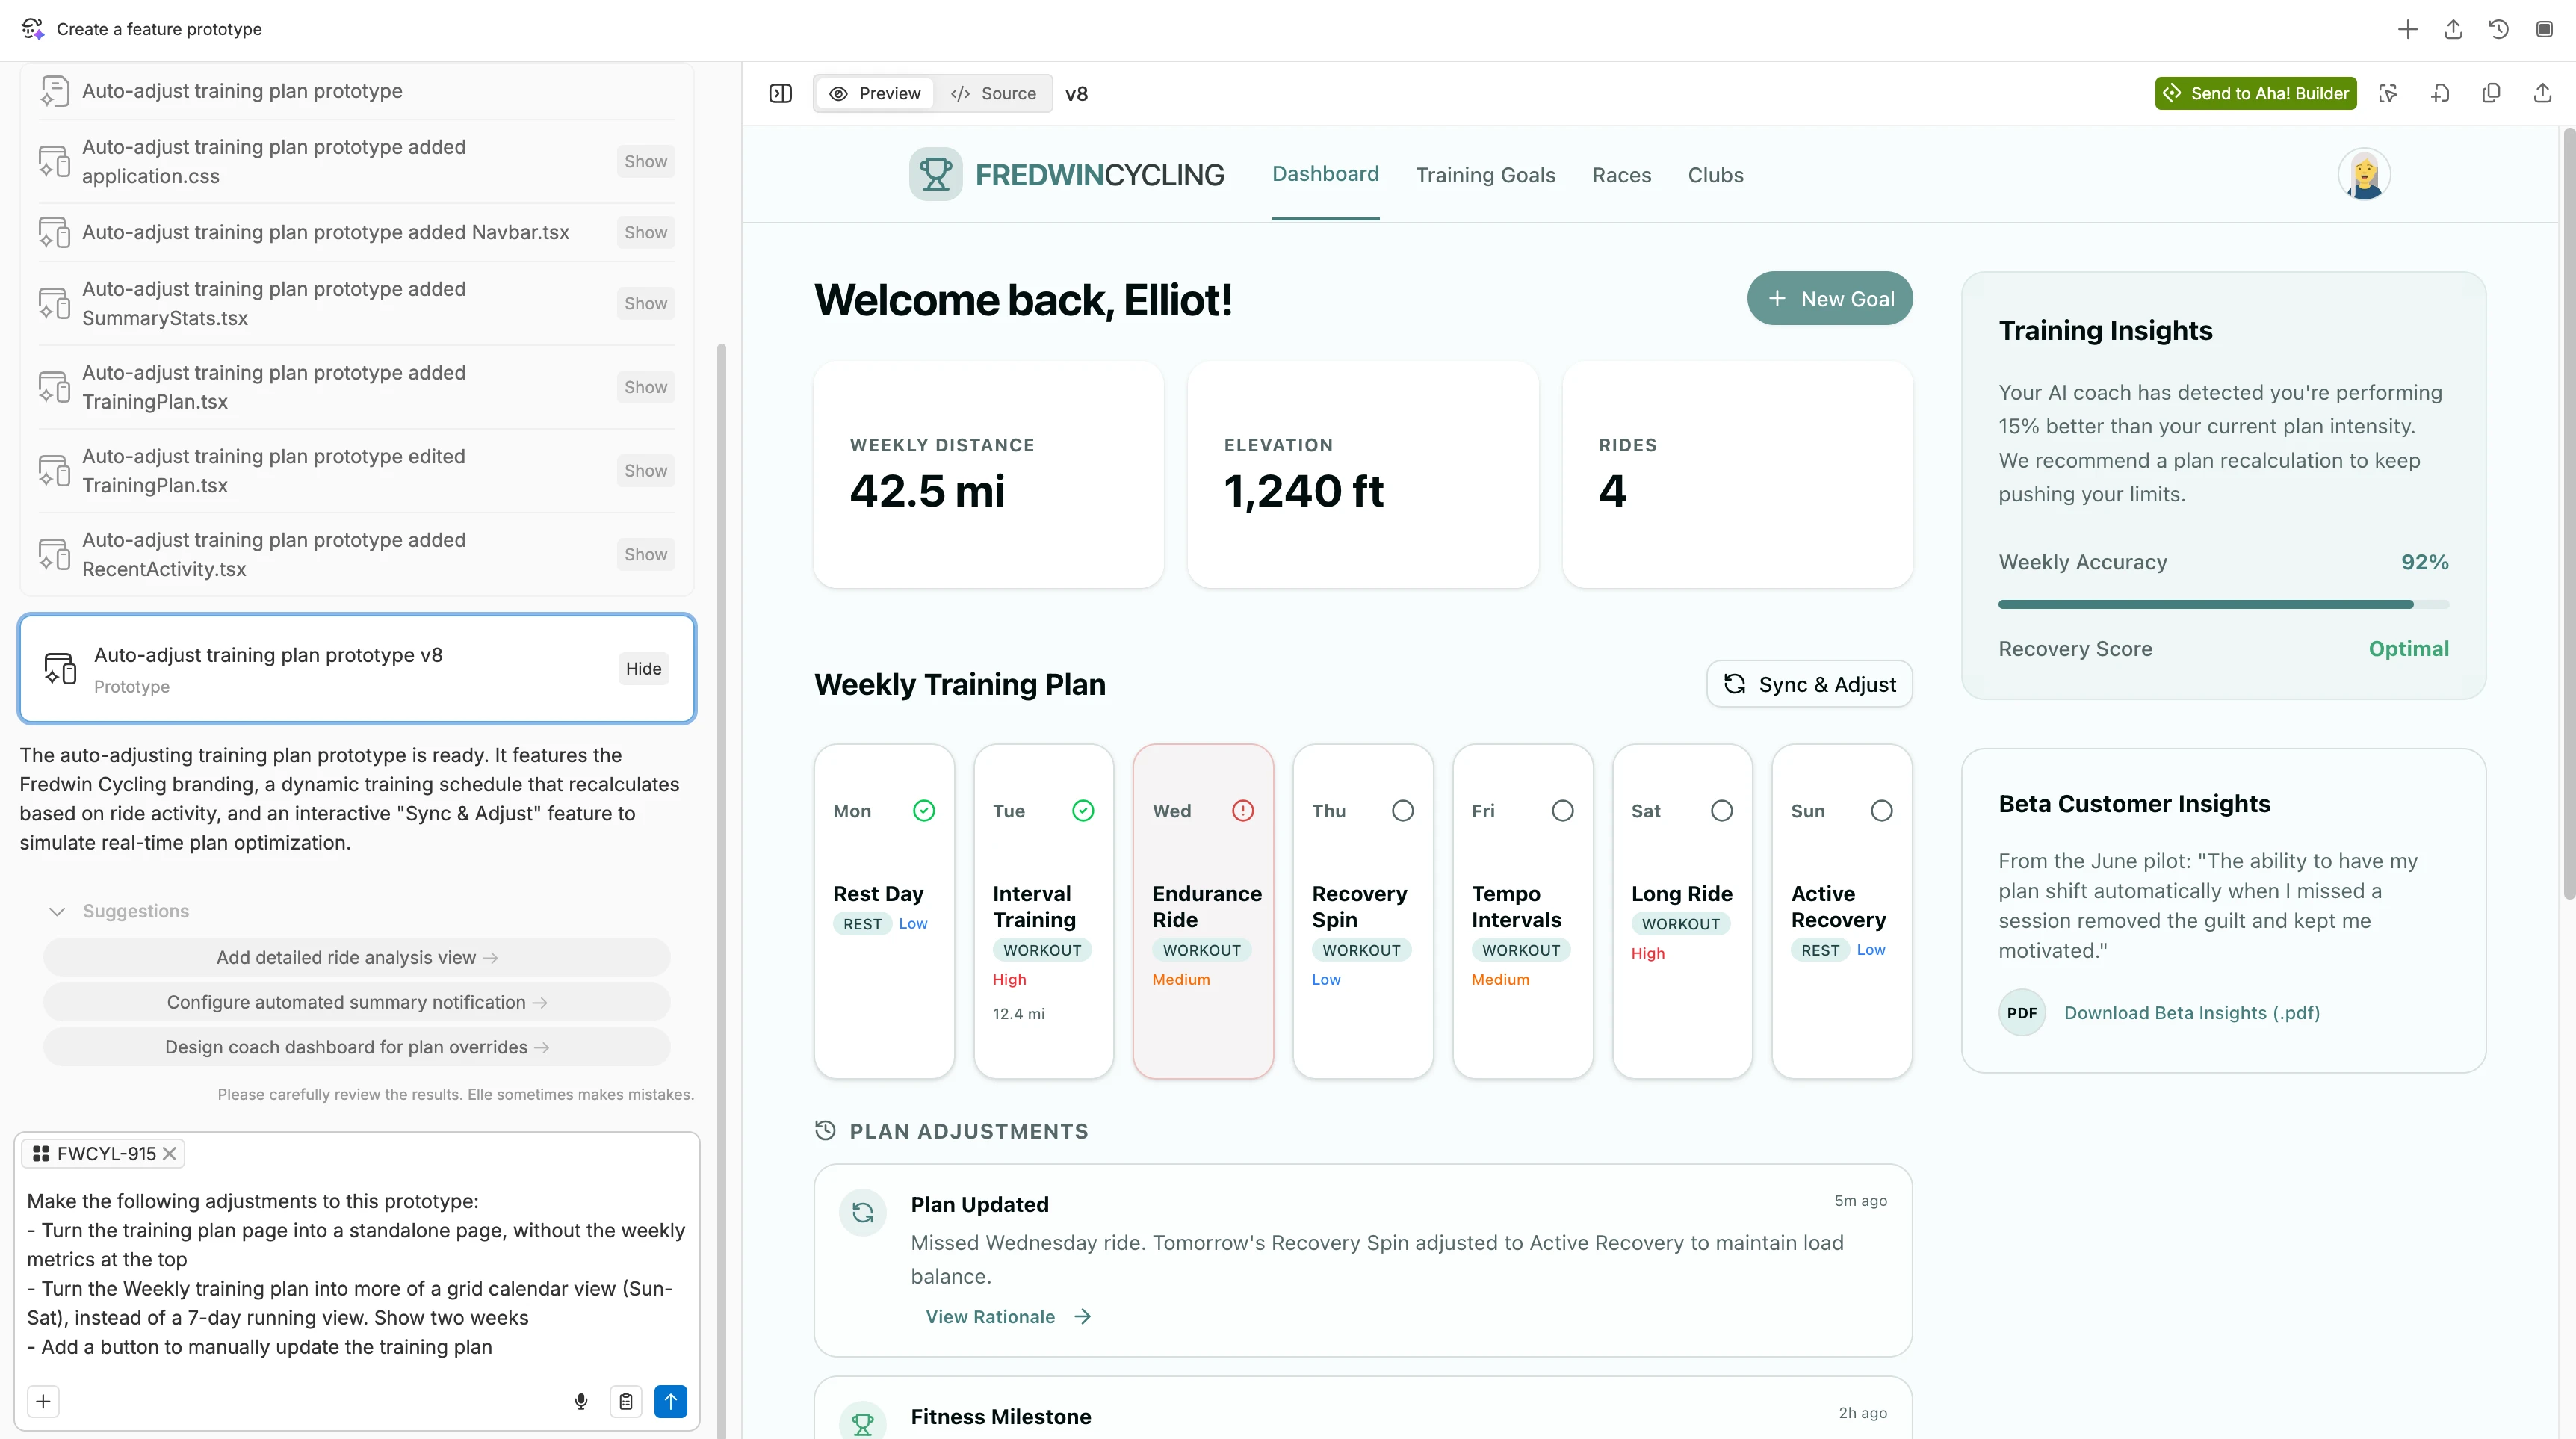This screenshot has width=2576, height=1439.
Task: Show the application.css change
Action: pyautogui.click(x=645, y=161)
